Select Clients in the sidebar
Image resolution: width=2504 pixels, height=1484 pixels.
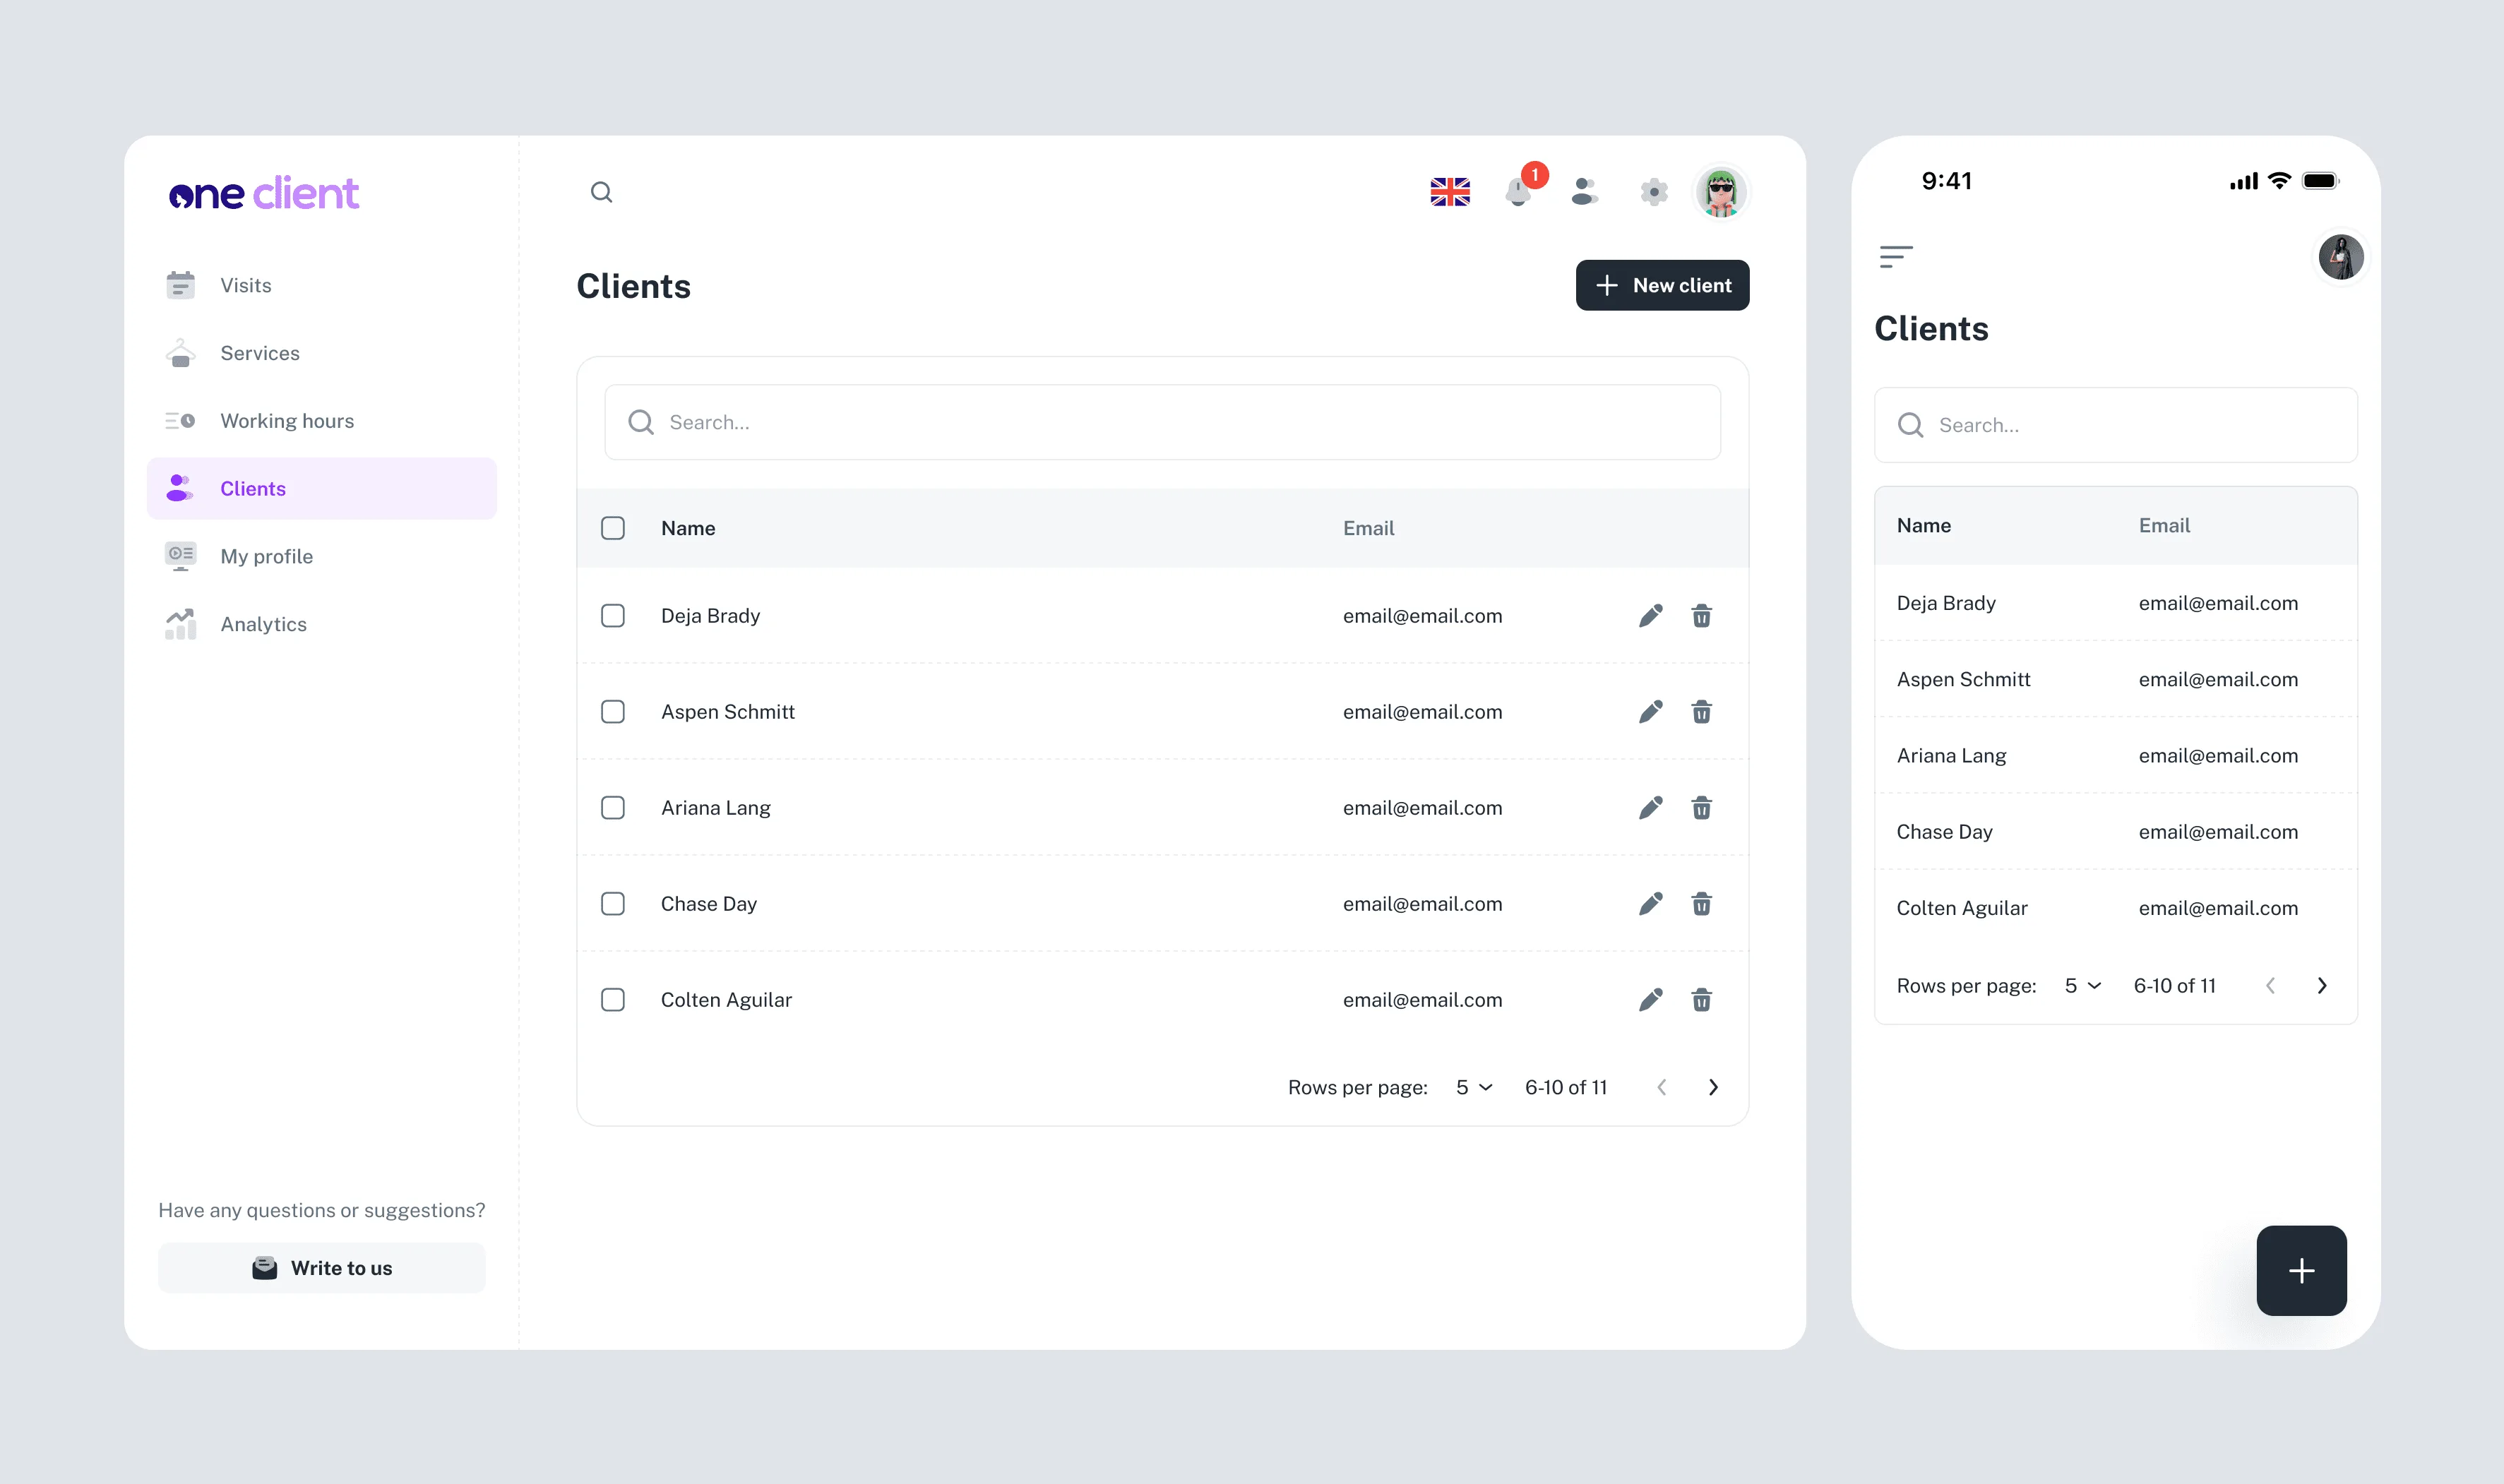(x=322, y=488)
